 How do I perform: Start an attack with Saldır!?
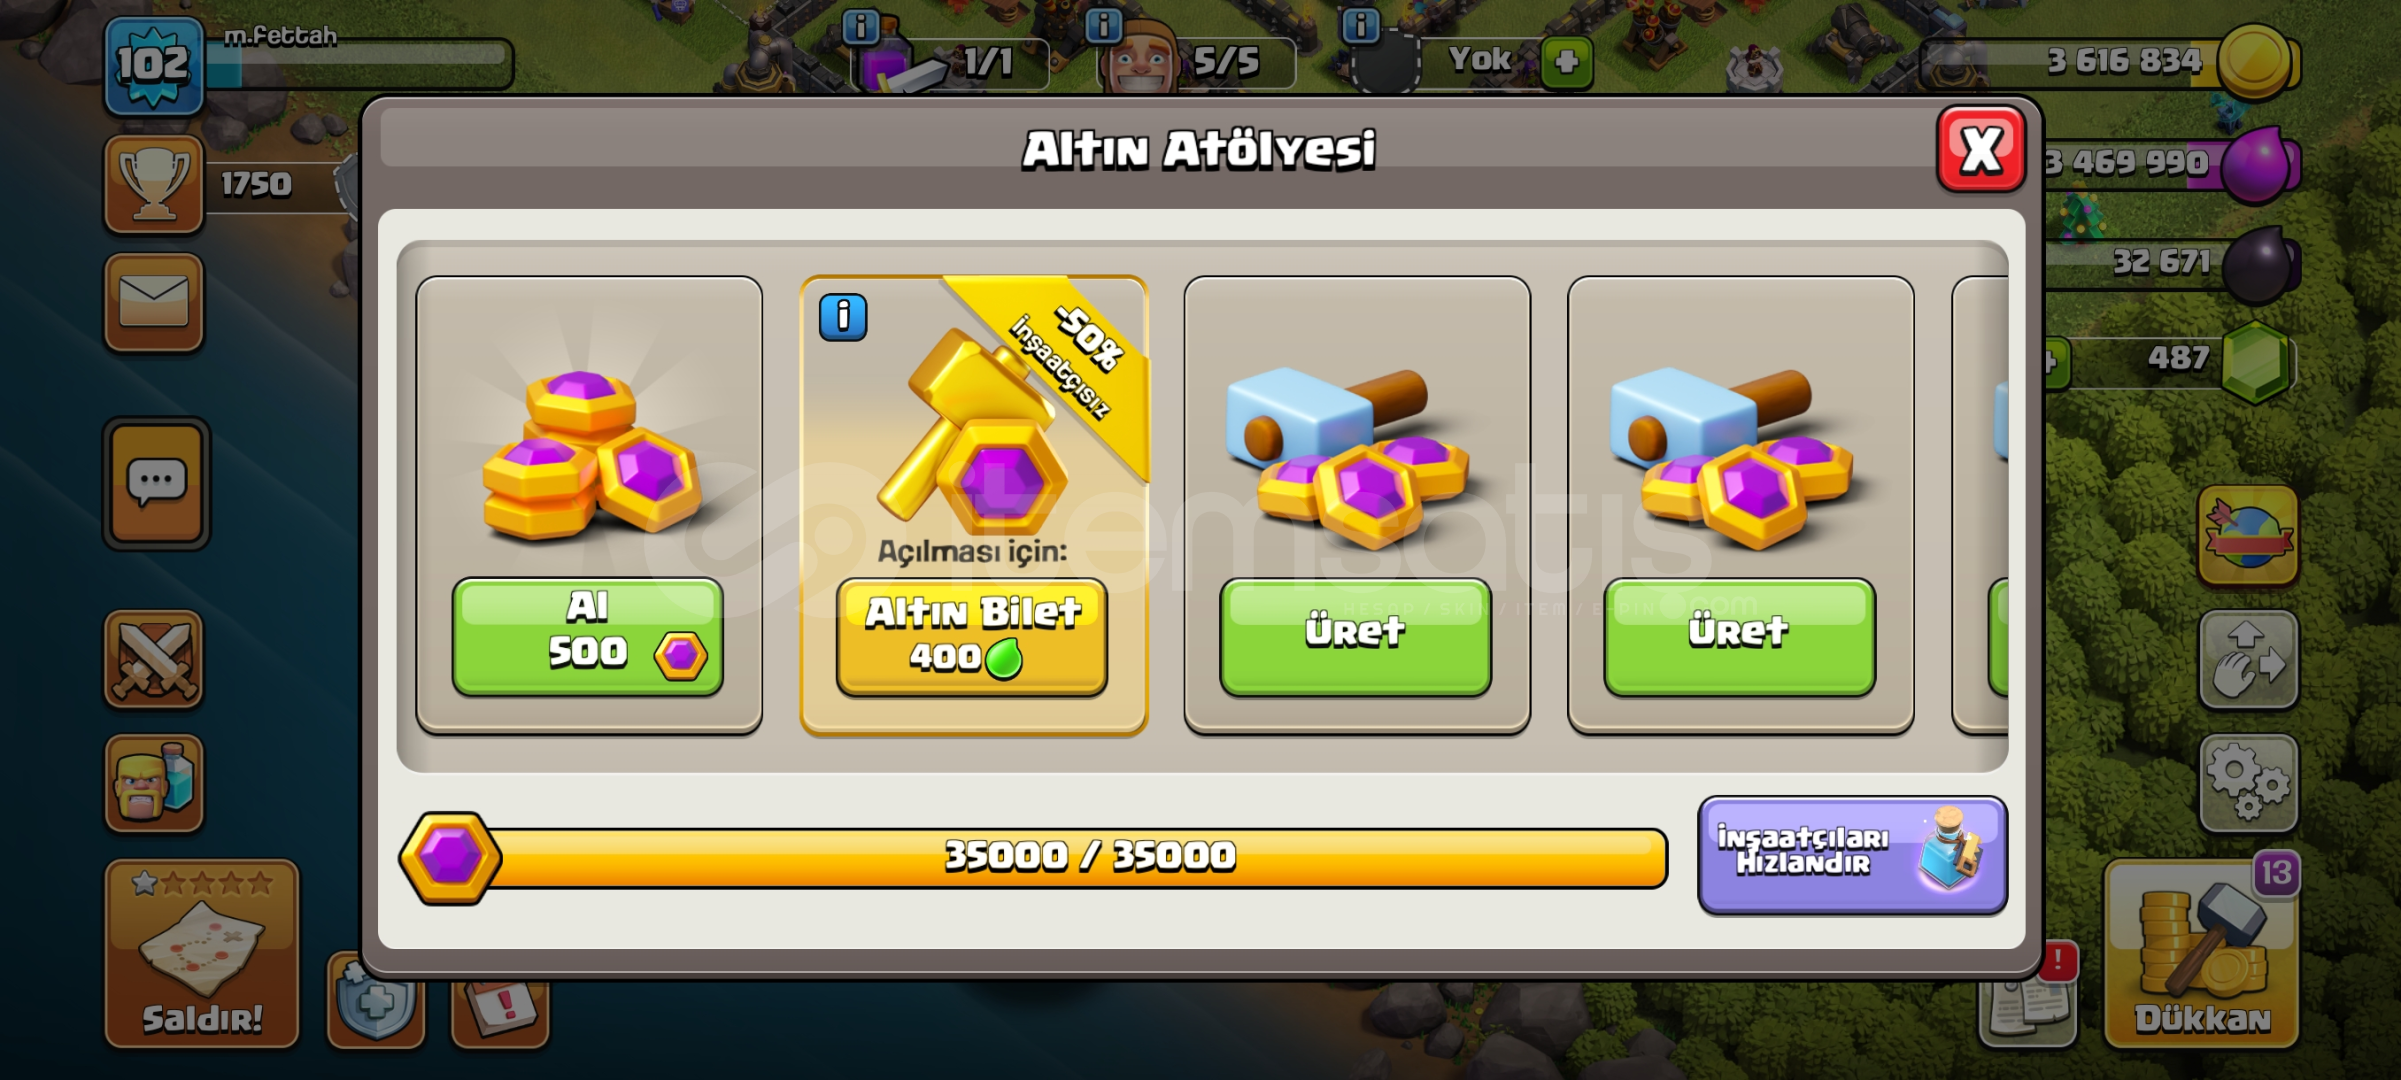tap(202, 953)
